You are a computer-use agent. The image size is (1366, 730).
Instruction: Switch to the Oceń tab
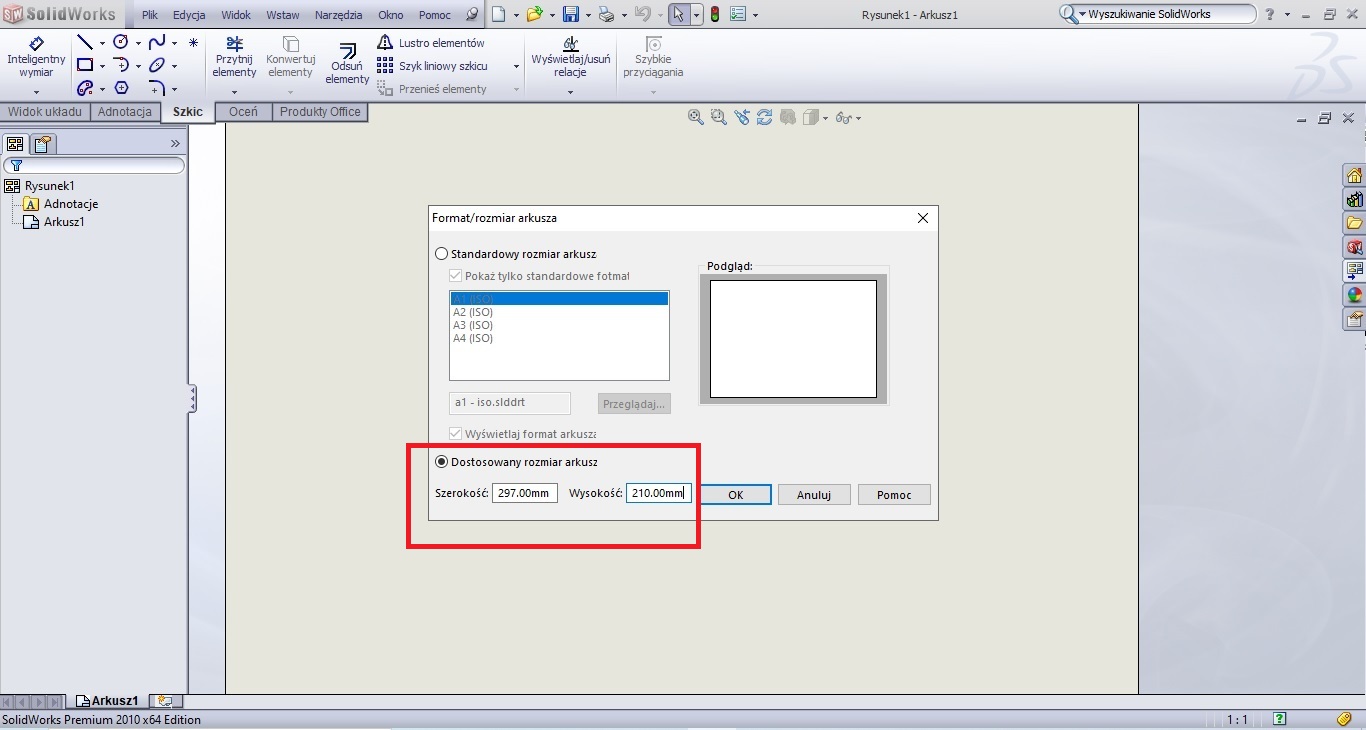pyautogui.click(x=243, y=112)
